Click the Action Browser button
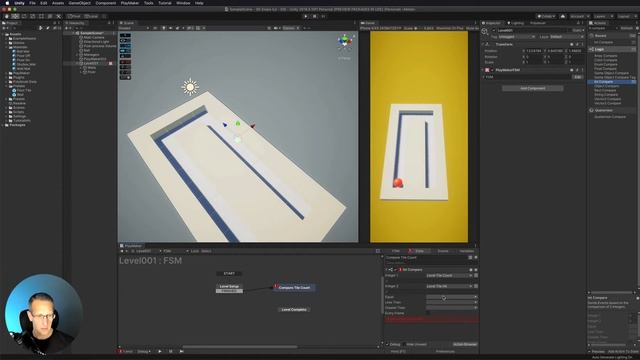The image size is (640, 360). click(464, 344)
